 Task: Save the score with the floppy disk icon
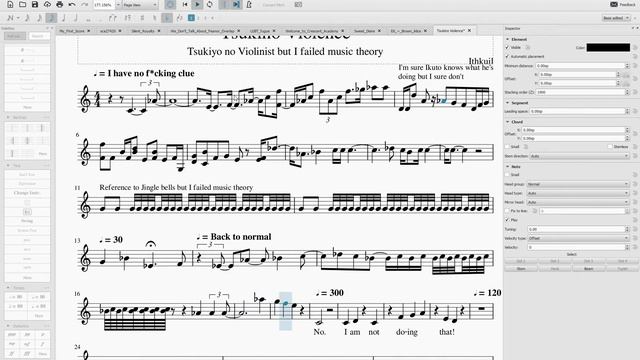click(35, 4)
